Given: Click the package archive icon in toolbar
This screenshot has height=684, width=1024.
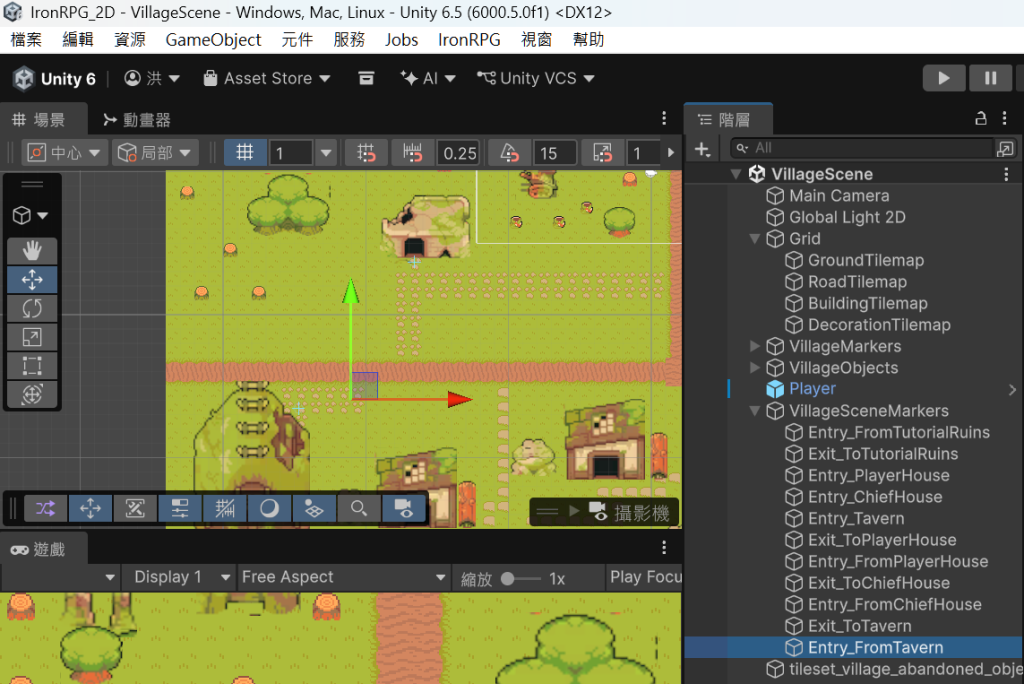Looking at the screenshot, I should pos(366,78).
